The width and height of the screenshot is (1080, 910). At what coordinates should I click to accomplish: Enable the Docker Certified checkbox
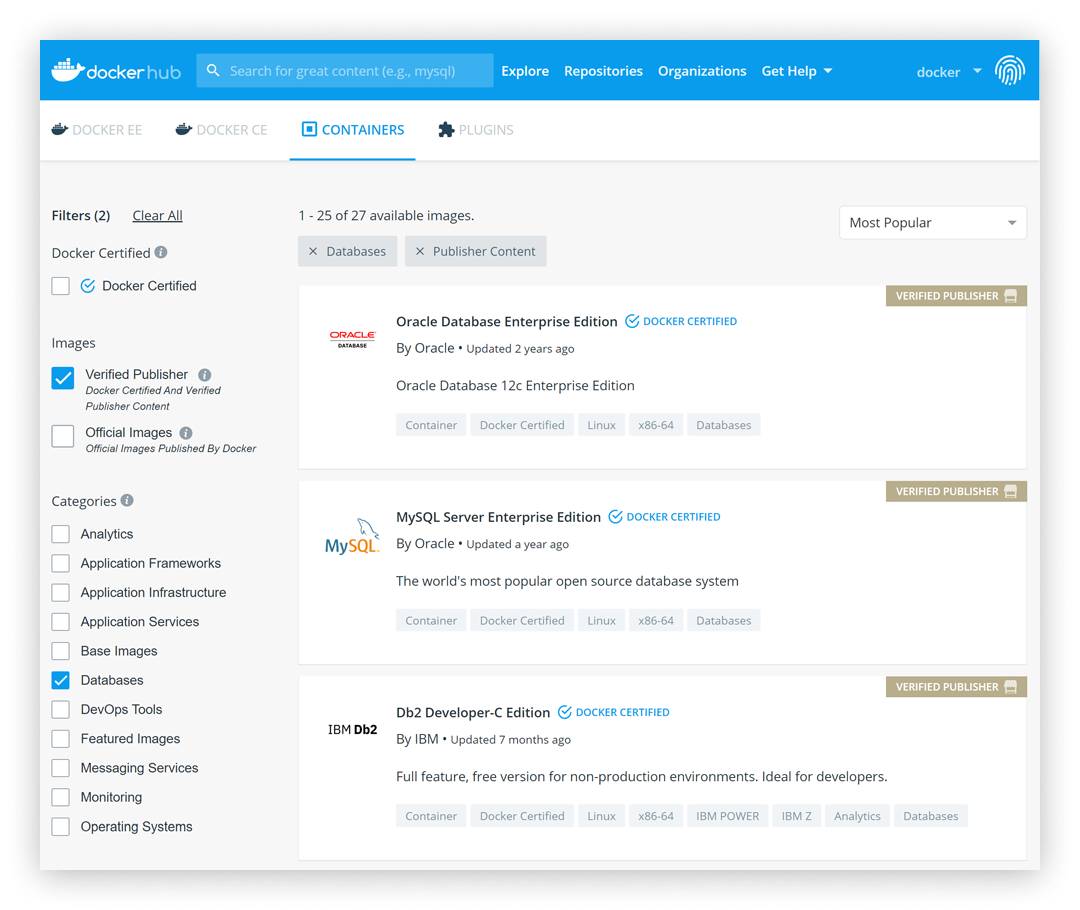point(61,286)
